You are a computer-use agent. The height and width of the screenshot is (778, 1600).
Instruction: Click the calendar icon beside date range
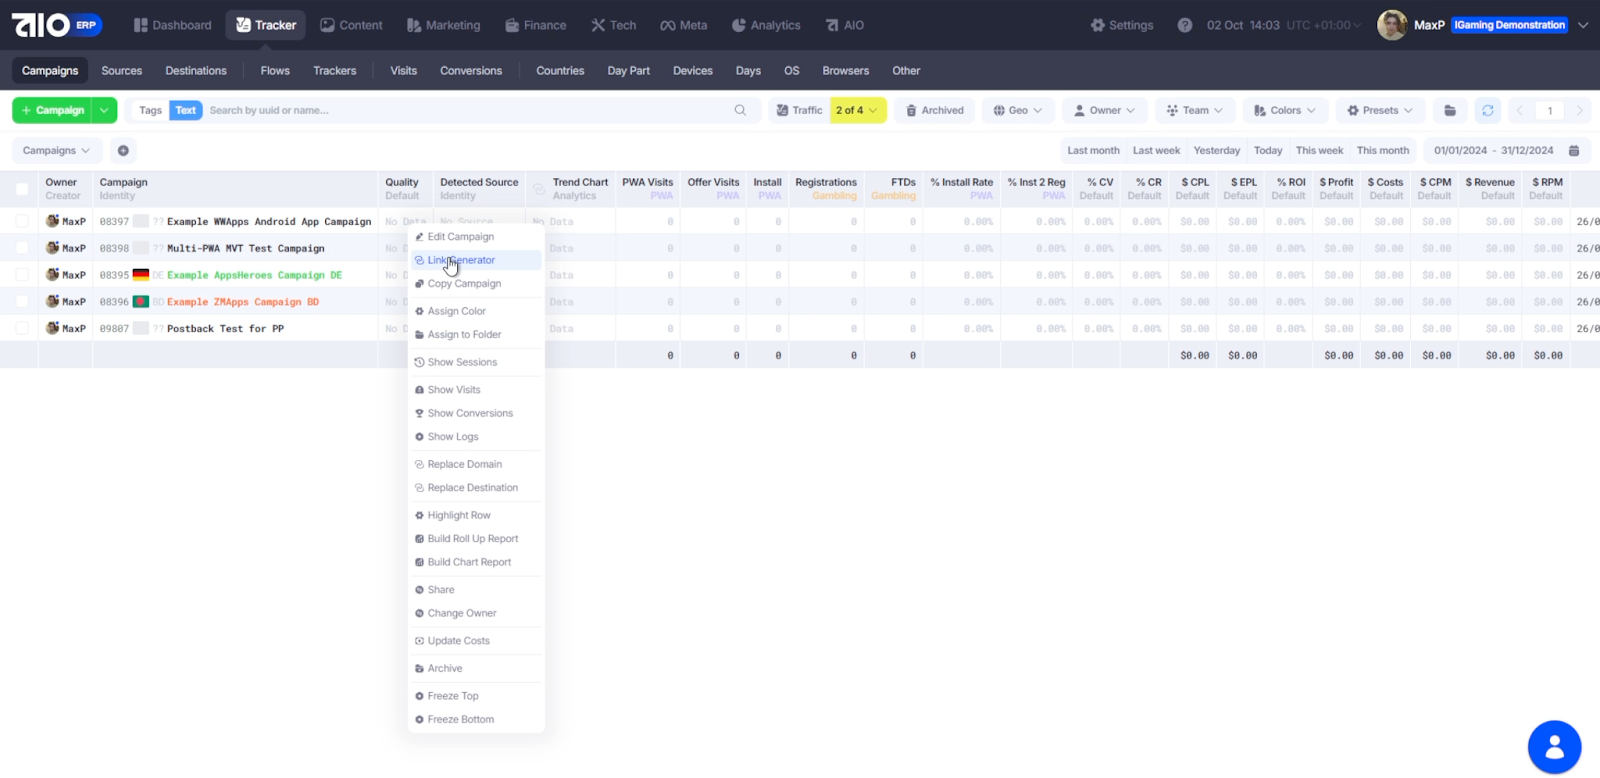pyautogui.click(x=1574, y=151)
